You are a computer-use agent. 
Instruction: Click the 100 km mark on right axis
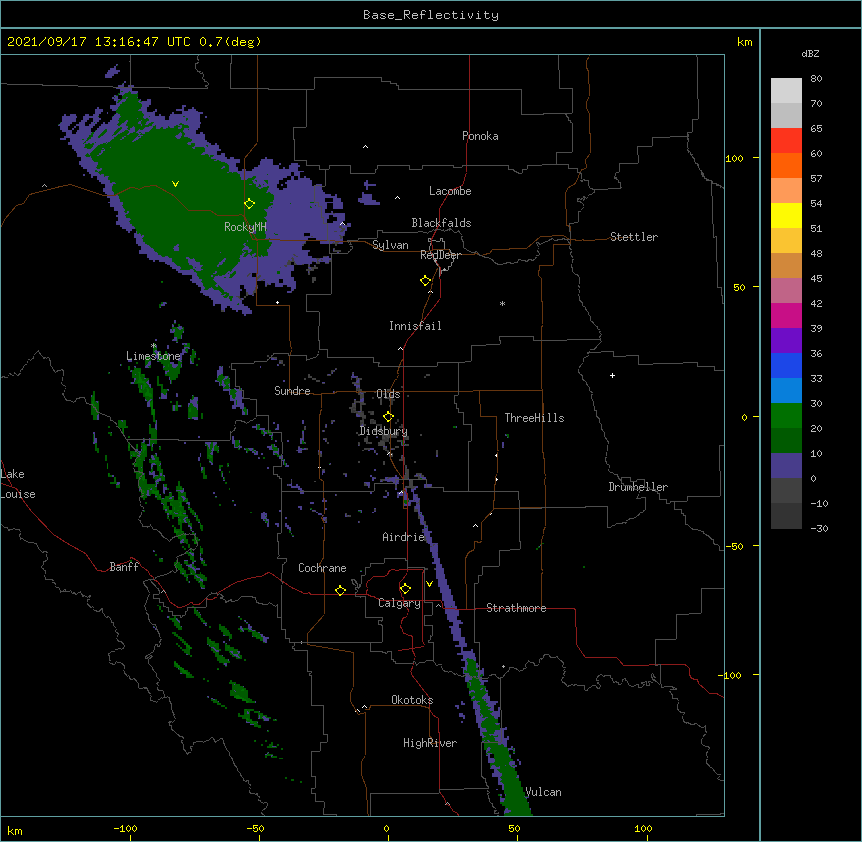[734, 158]
